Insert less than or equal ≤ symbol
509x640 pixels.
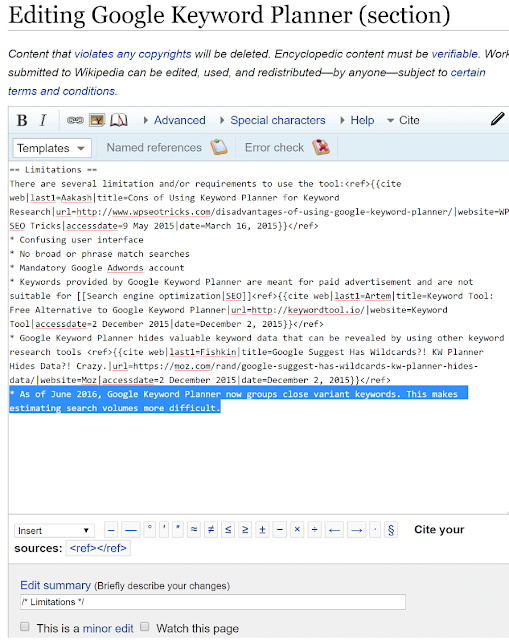[x=228, y=530]
